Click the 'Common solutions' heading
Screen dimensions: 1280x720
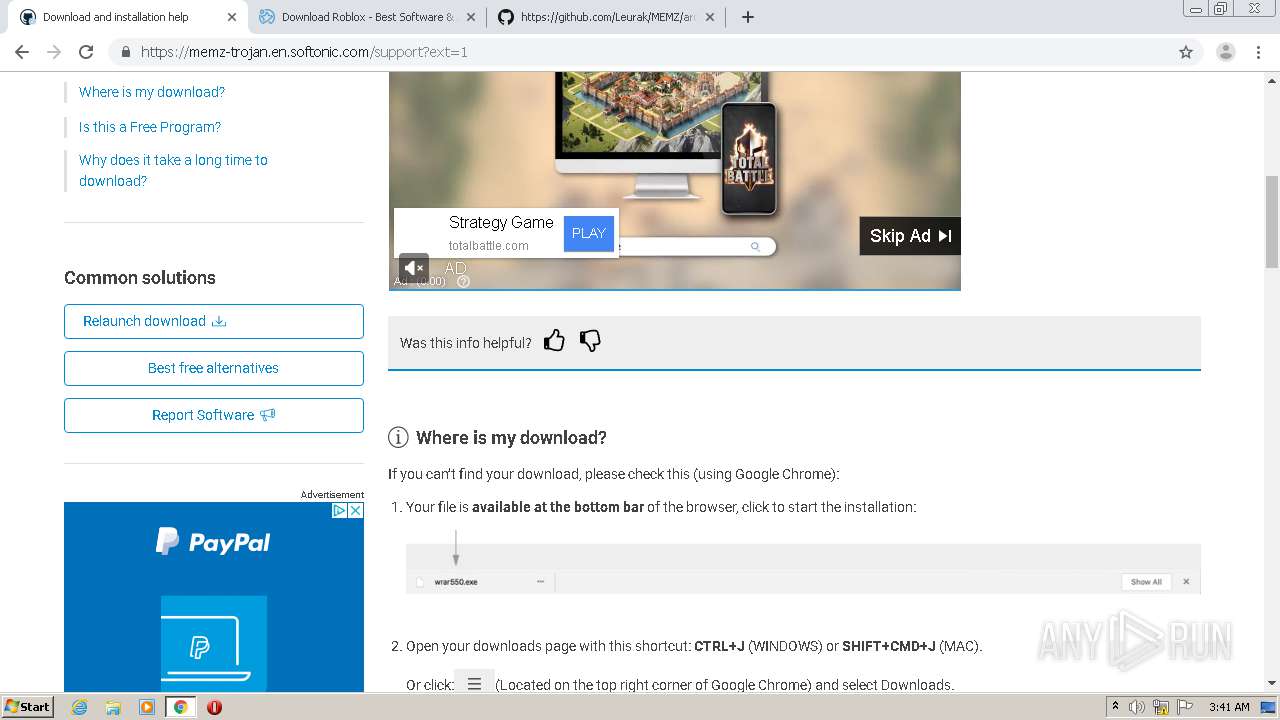(140, 278)
